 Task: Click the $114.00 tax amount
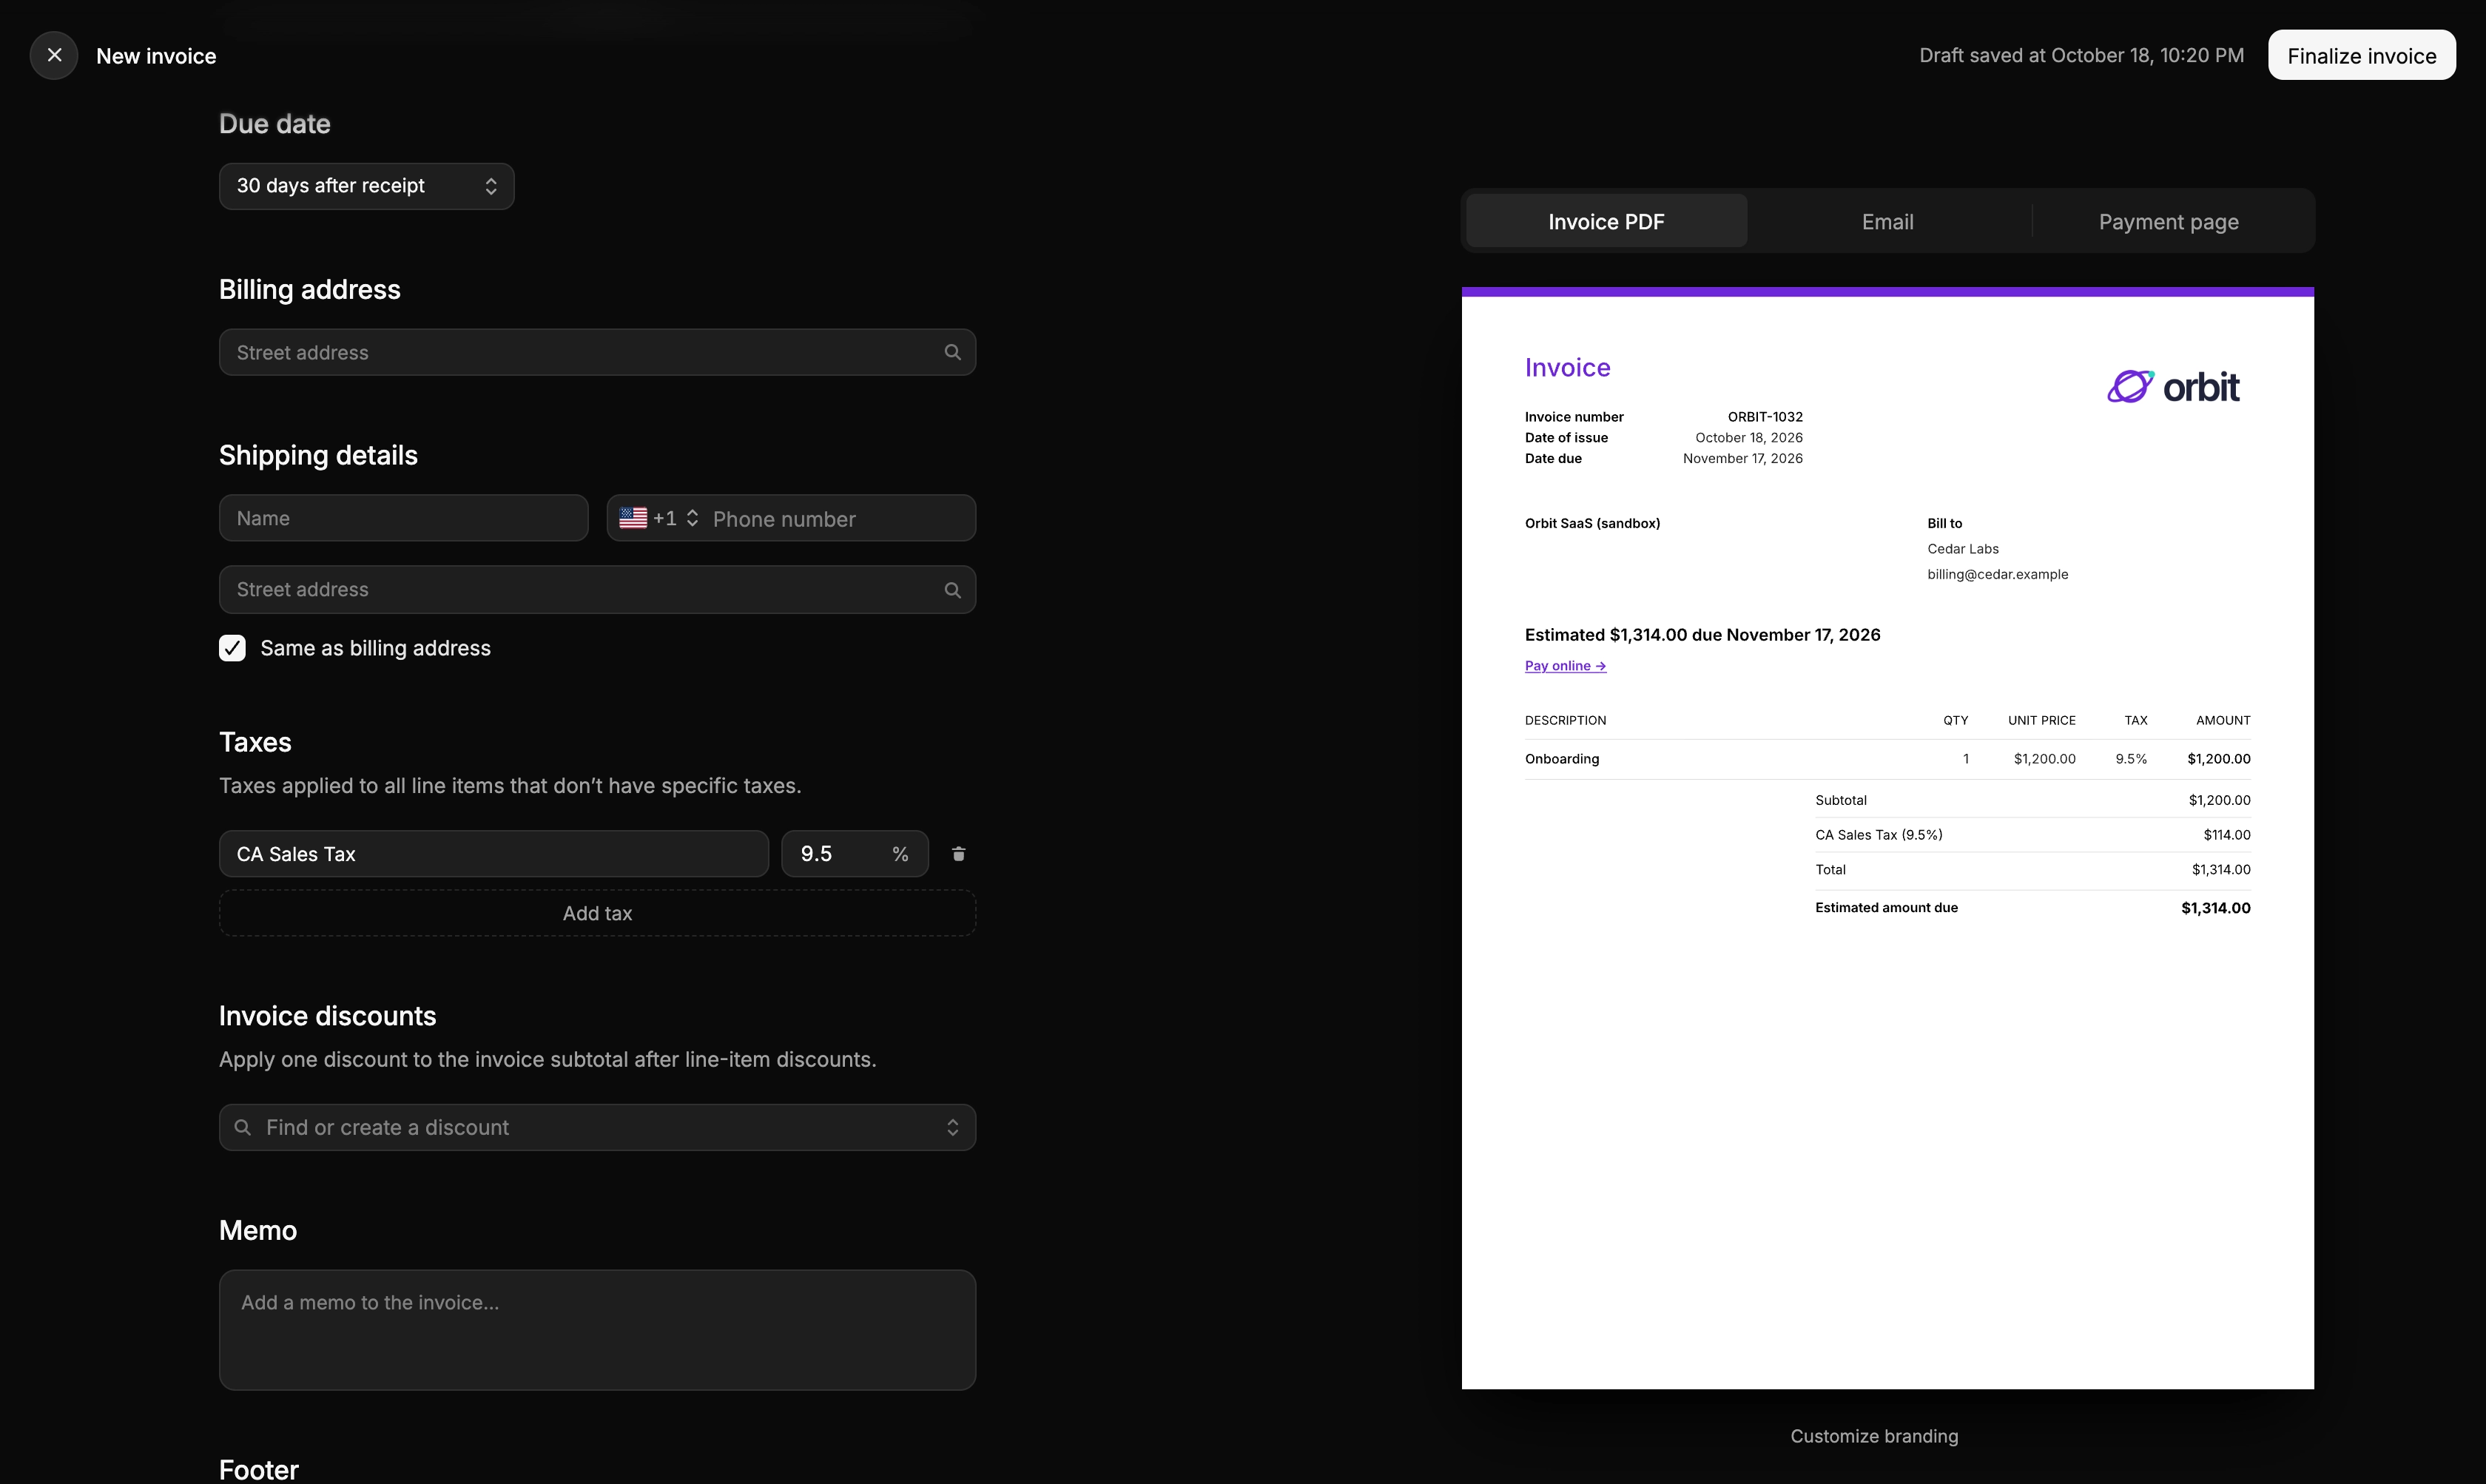pos(2226,835)
